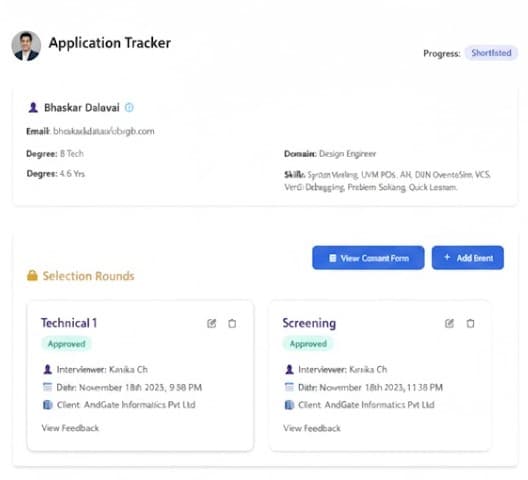Click the candidate profile photo avatar
528x480 pixels.
click(26, 46)
